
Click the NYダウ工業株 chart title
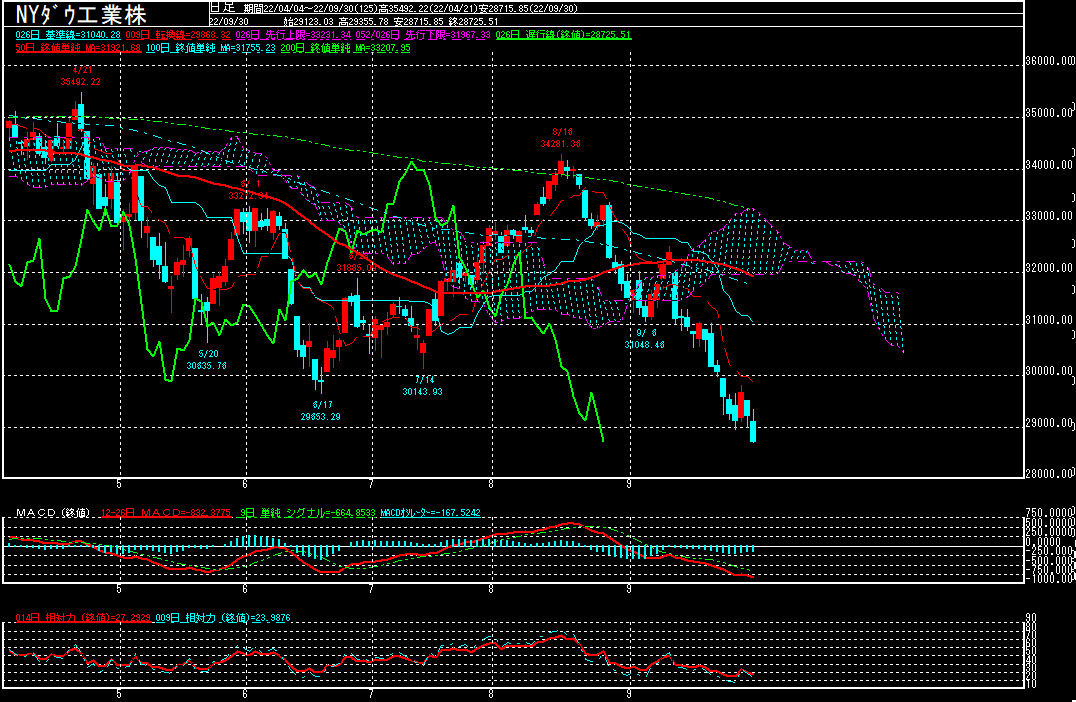click(x=80, y=14)
